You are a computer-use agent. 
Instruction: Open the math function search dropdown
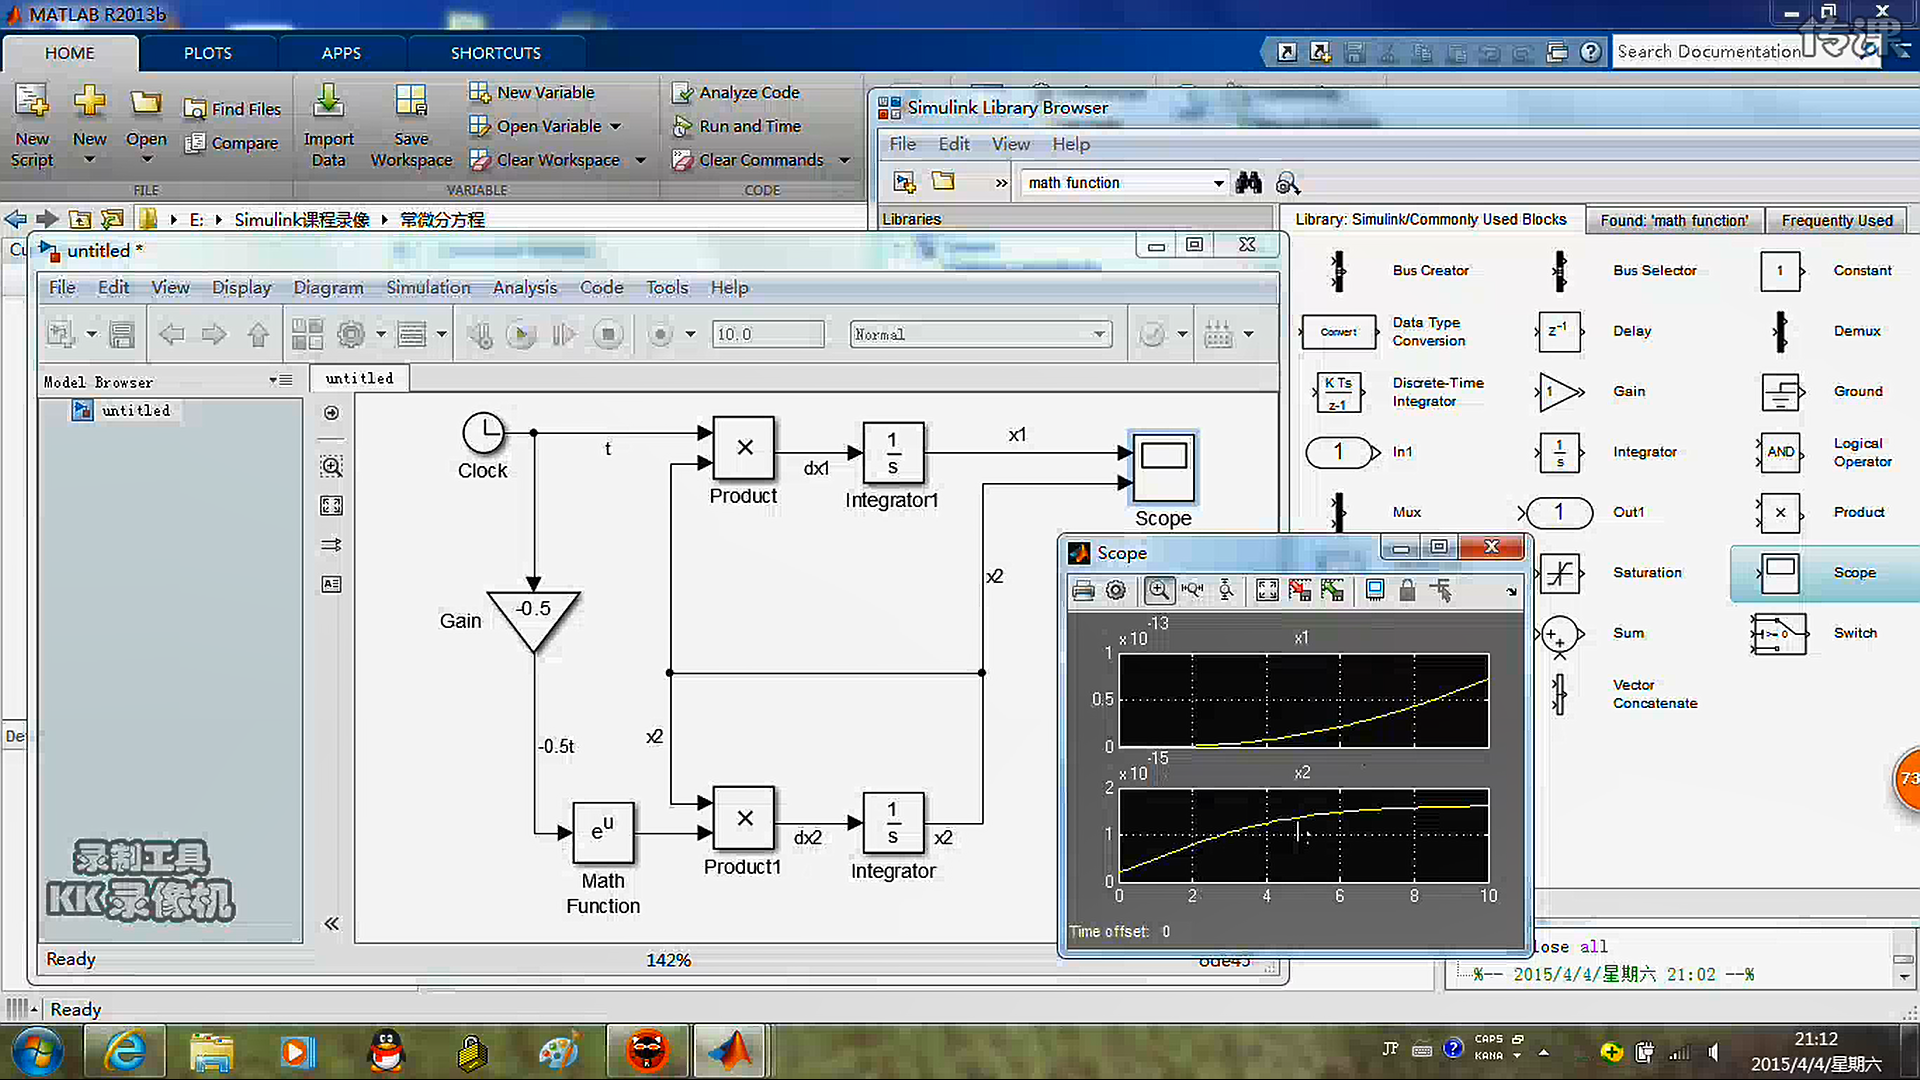[x=1218, y=183]
